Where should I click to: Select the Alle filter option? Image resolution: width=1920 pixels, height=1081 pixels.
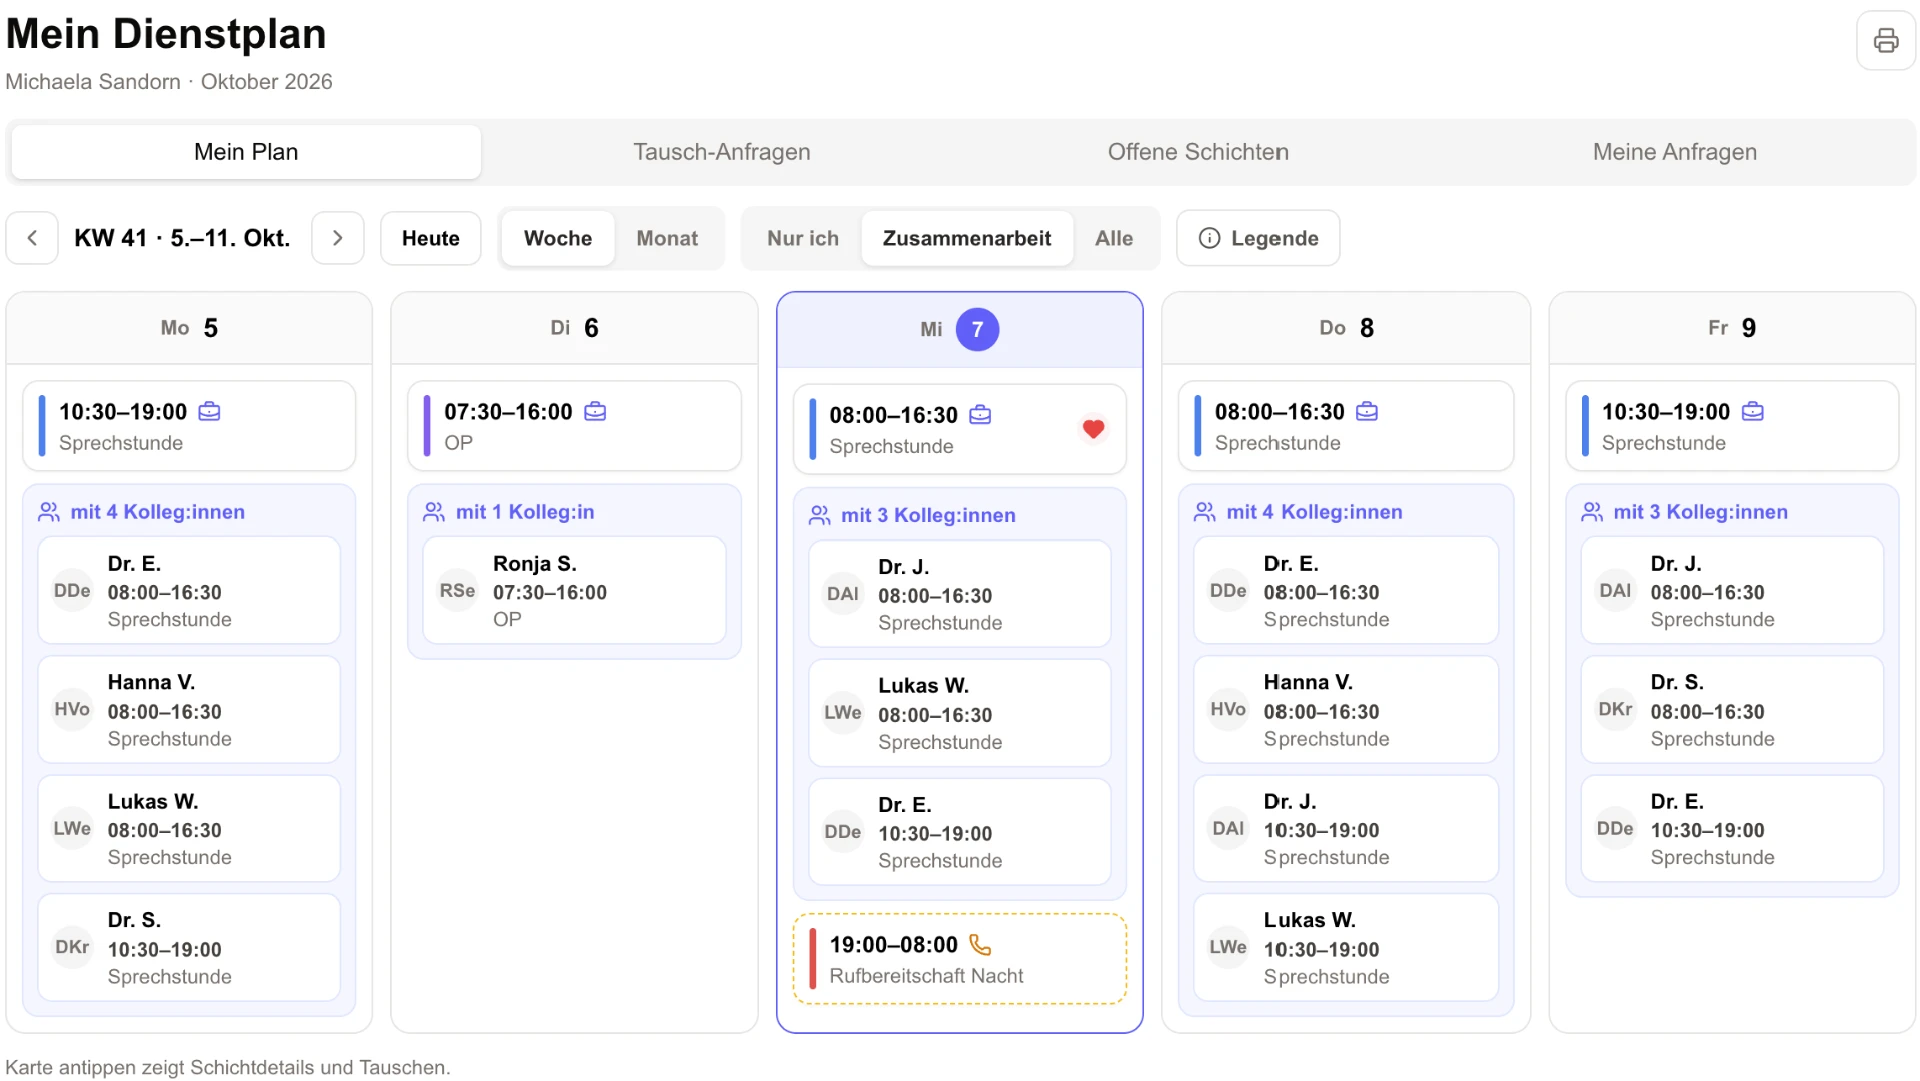point(1114,238)
